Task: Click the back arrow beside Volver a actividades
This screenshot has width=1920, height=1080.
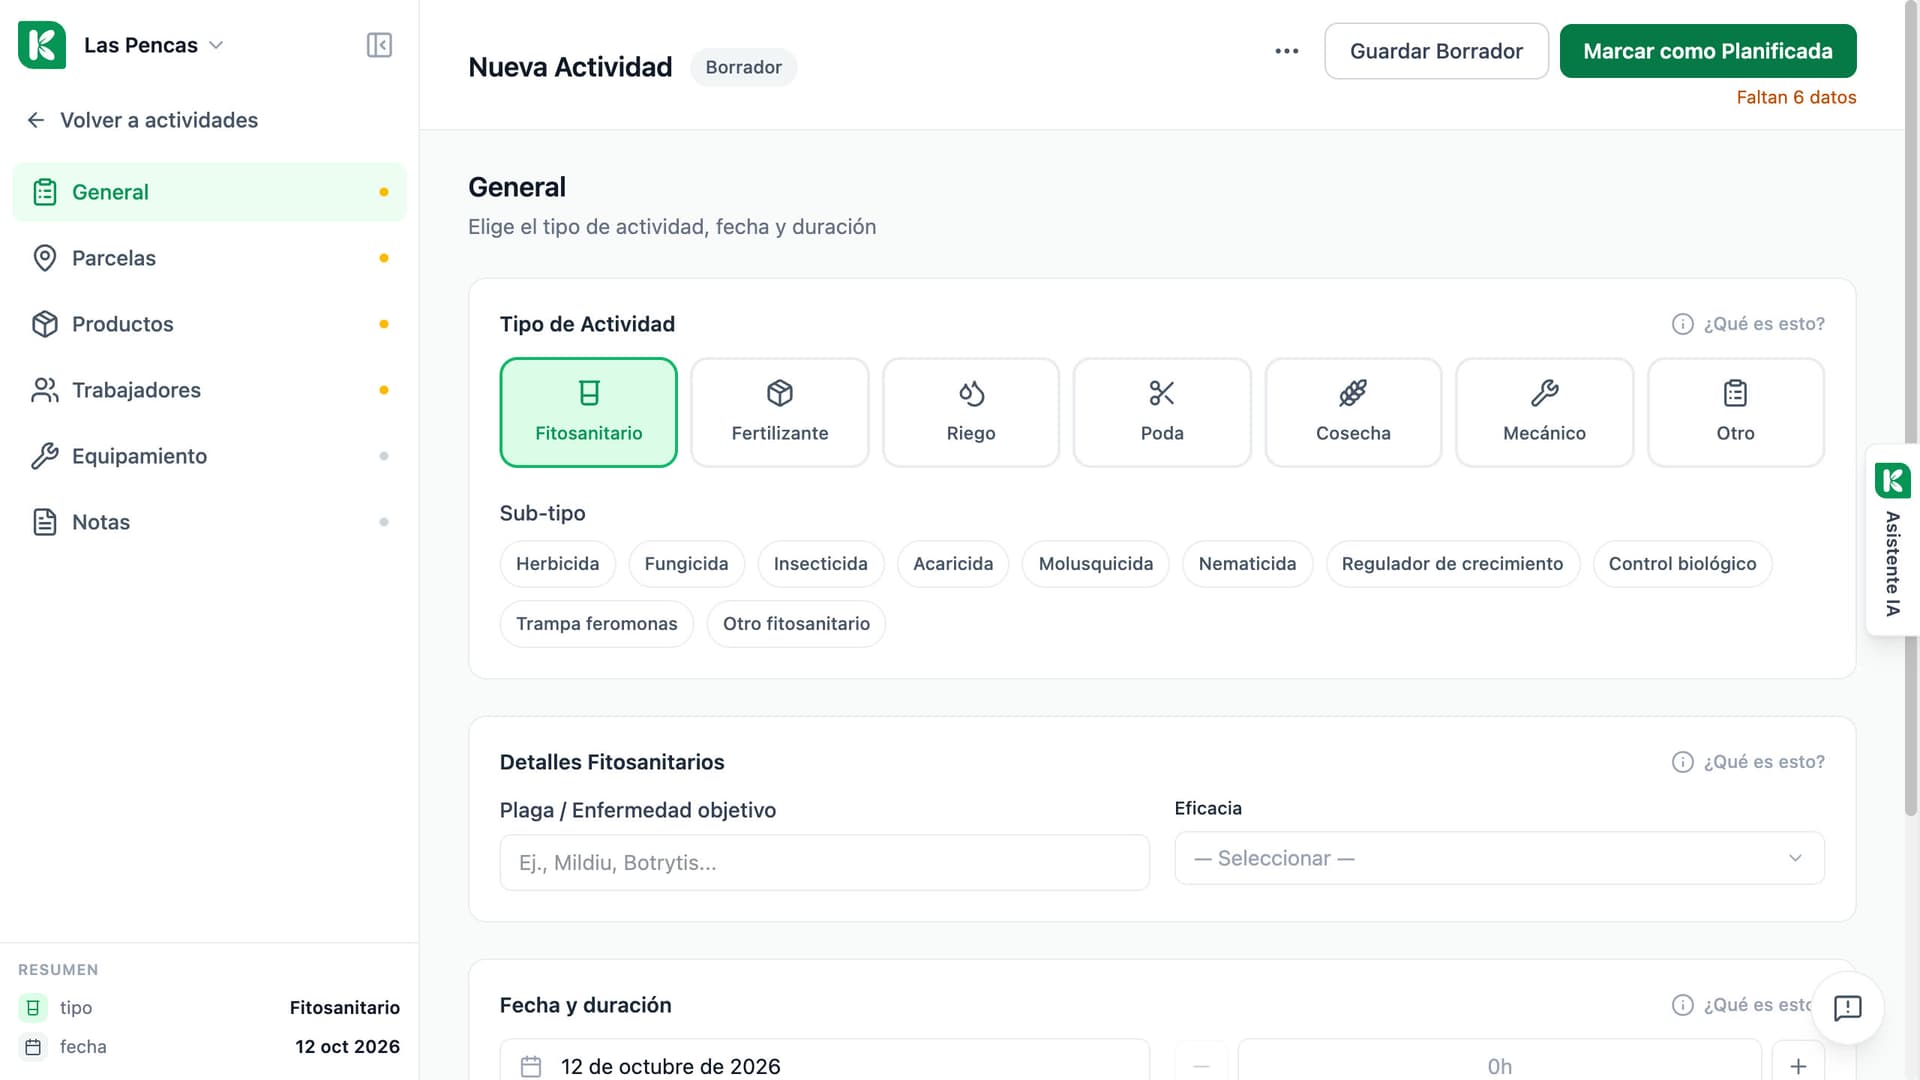Action: [36, 120]
